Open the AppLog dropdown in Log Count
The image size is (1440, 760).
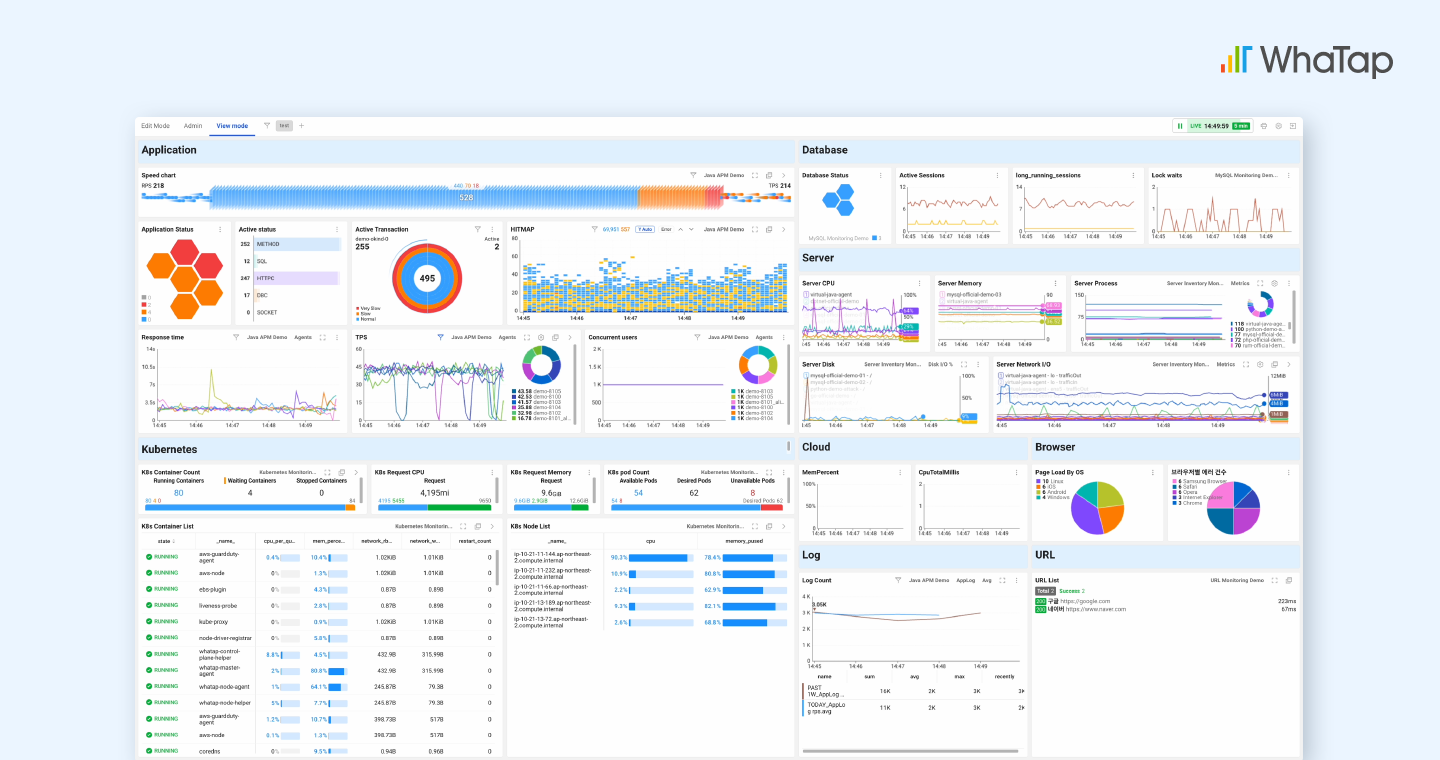[966, 580]
